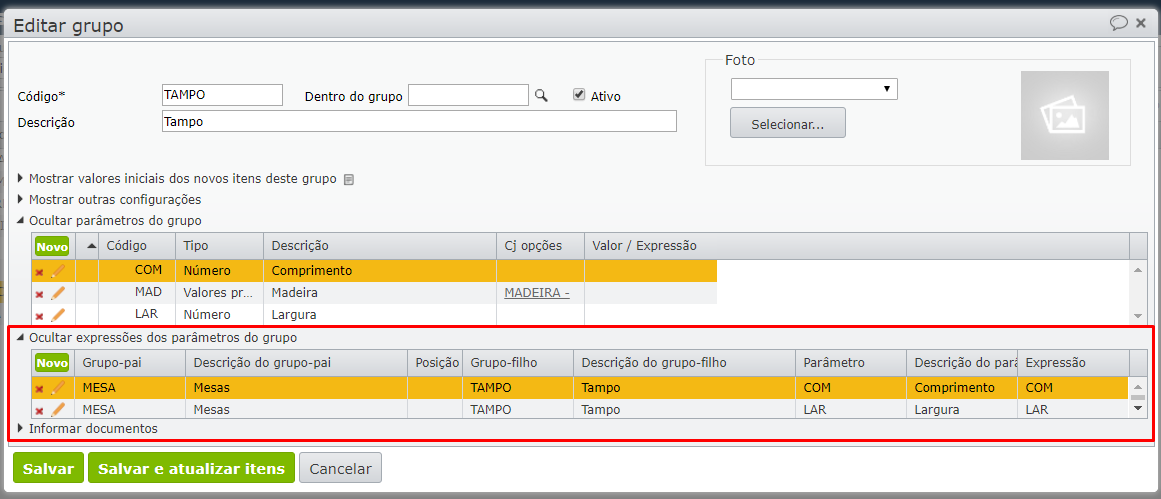Select Mesas cell in the COM expression row
The image size is (1161, 499).
[x=296, y=387]
